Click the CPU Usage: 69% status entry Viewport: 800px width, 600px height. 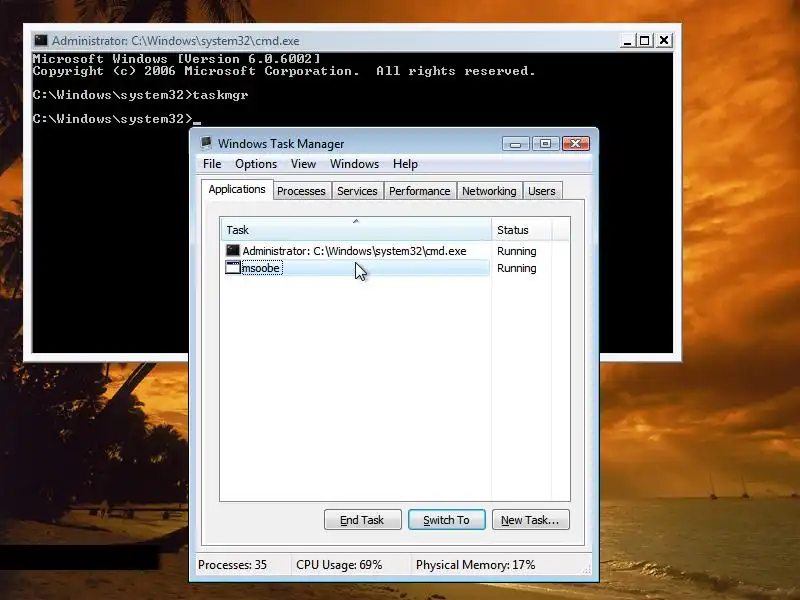339,565
